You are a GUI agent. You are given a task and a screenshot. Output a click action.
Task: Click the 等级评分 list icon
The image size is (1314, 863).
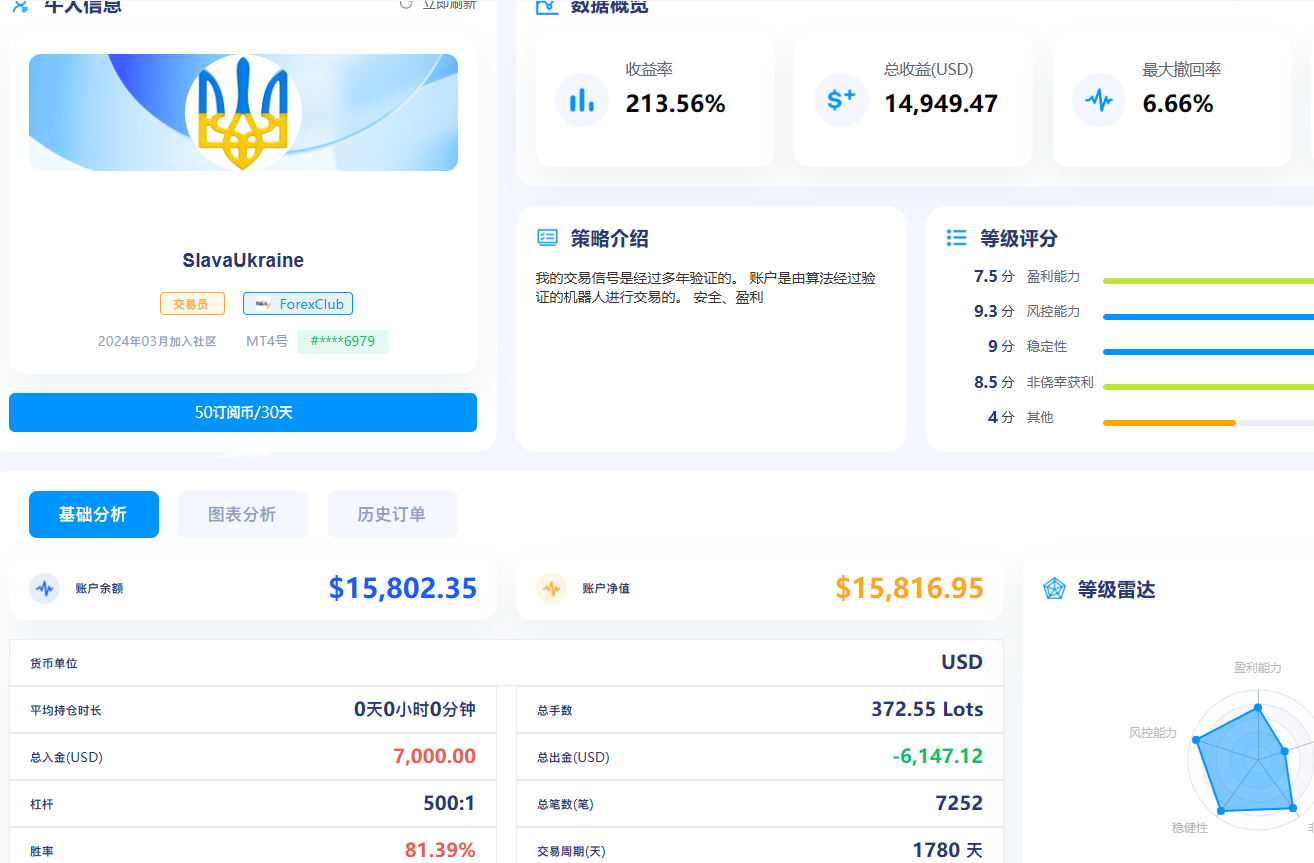pyautogui.click(x=957, y=238)
